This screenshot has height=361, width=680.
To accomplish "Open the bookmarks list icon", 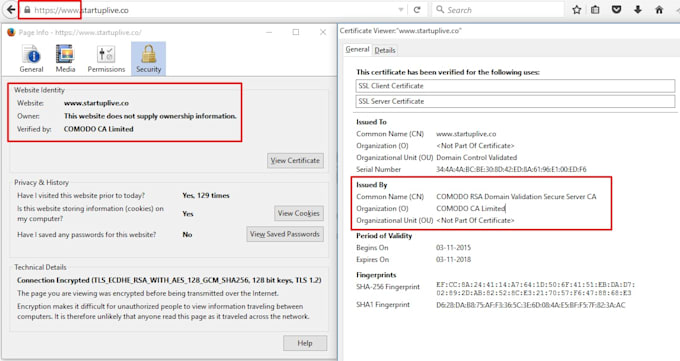I will click(x=595, y=10).
